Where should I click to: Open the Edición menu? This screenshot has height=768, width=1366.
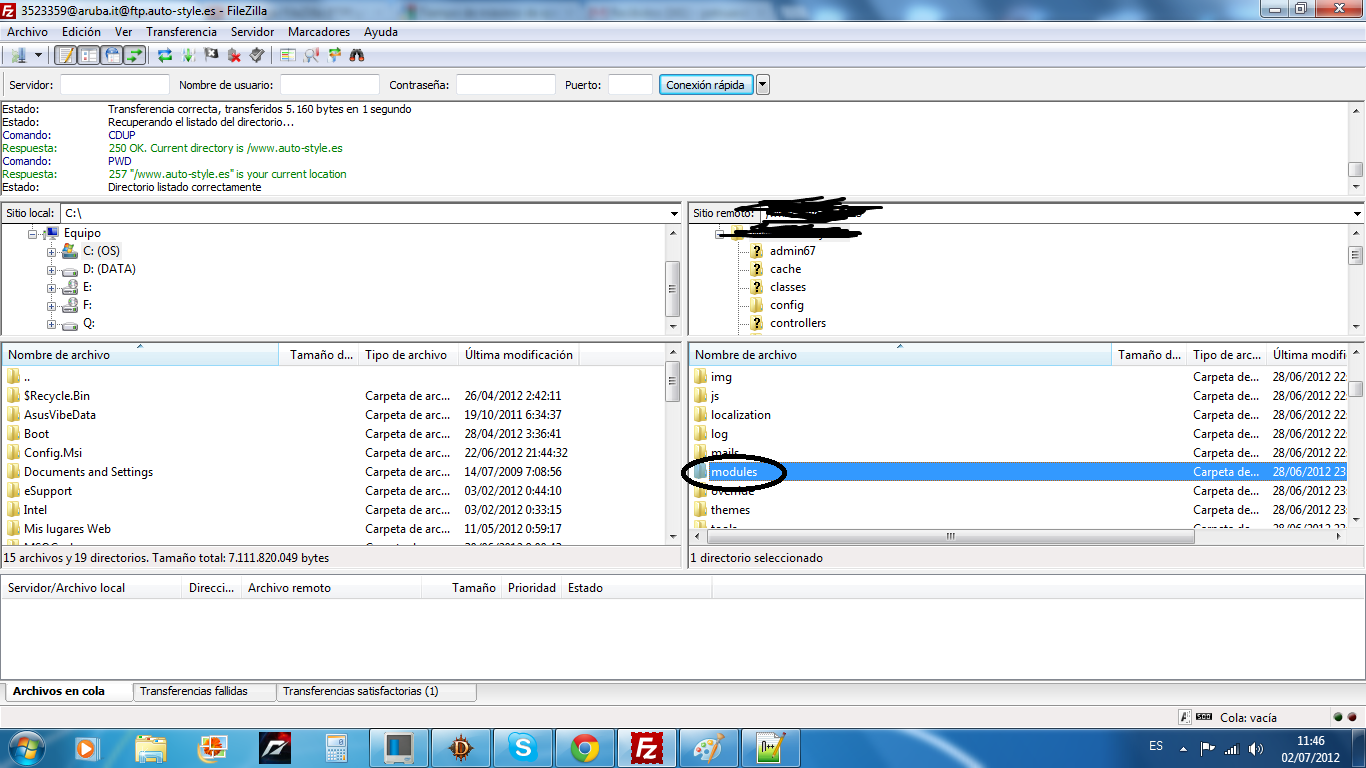pyautogui.click(x=81, y=32)
